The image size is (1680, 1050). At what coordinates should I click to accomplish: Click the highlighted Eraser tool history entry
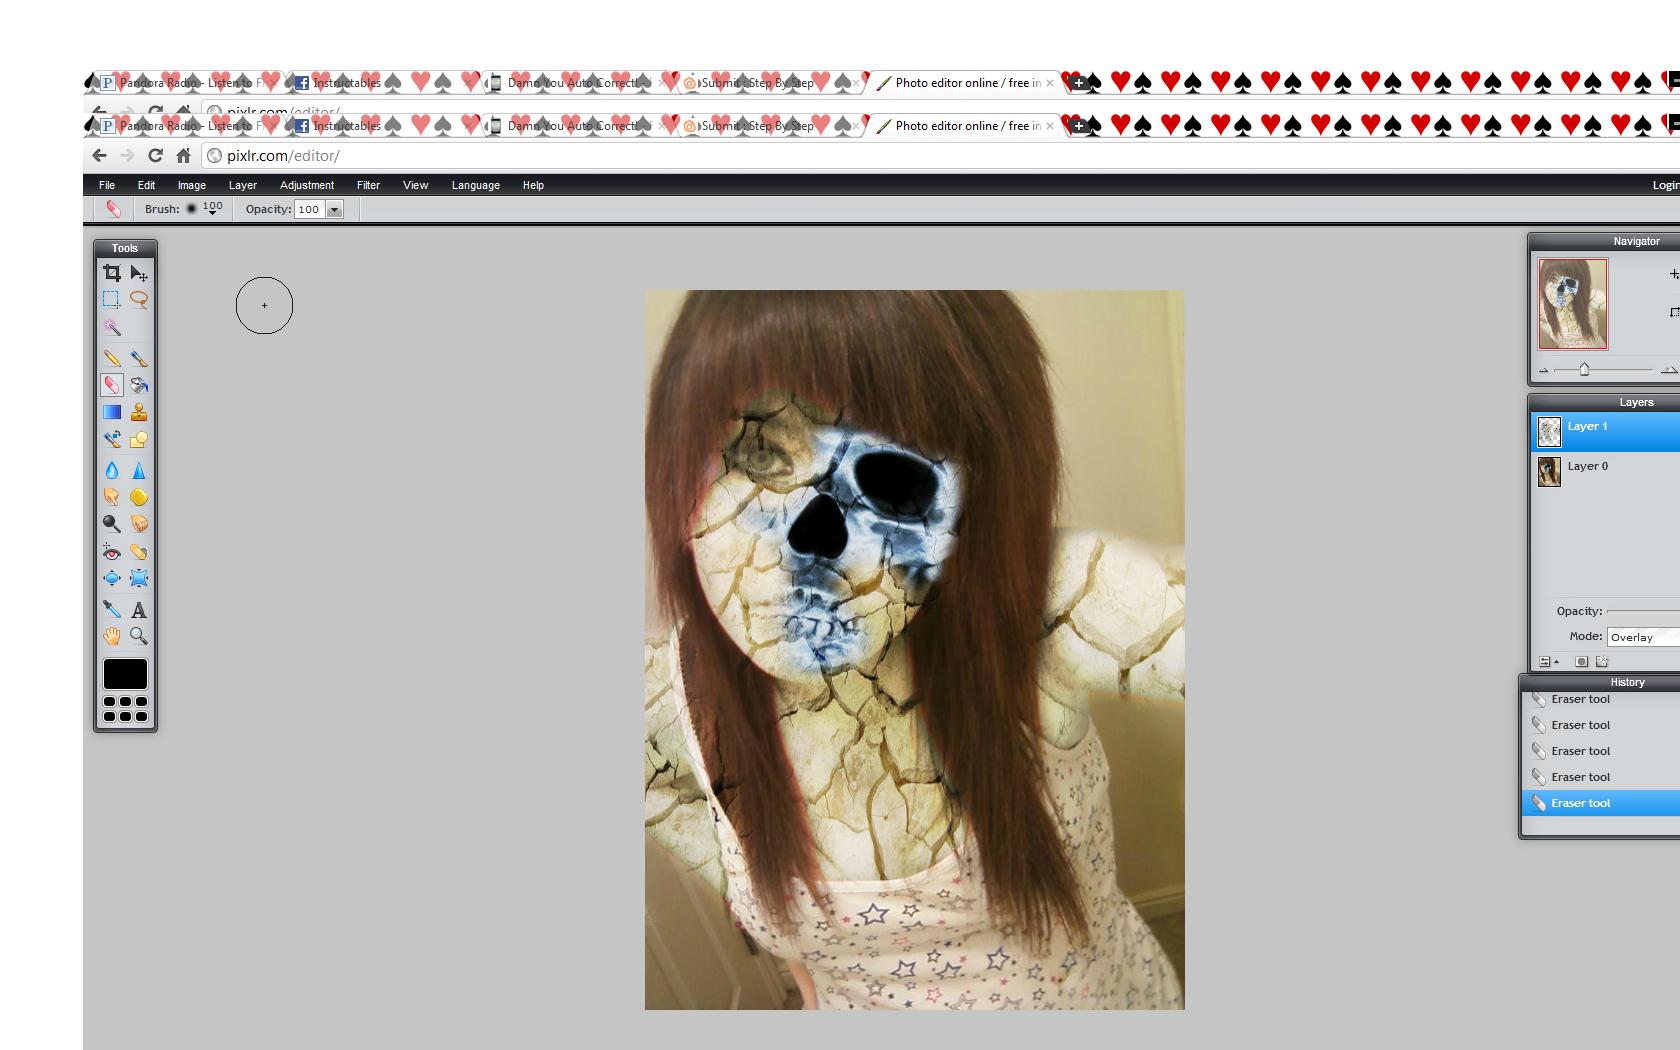point(1601,803)
